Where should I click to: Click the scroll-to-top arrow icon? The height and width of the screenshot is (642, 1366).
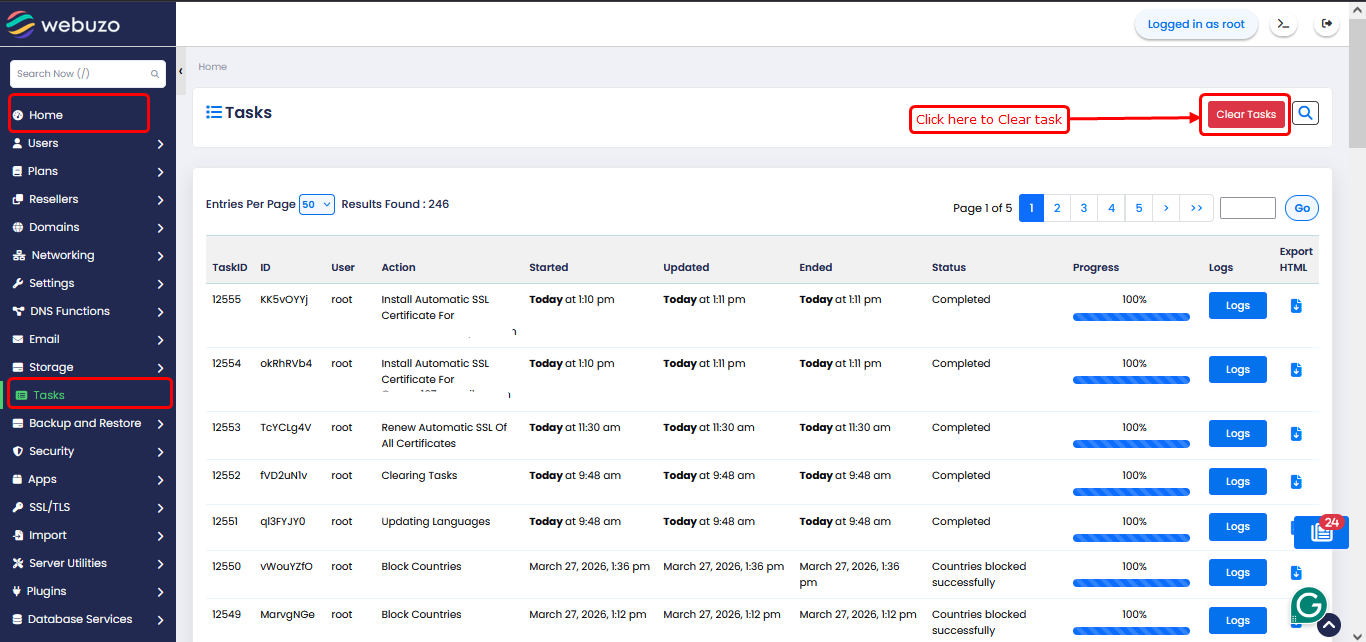[x=1328, y=625]
